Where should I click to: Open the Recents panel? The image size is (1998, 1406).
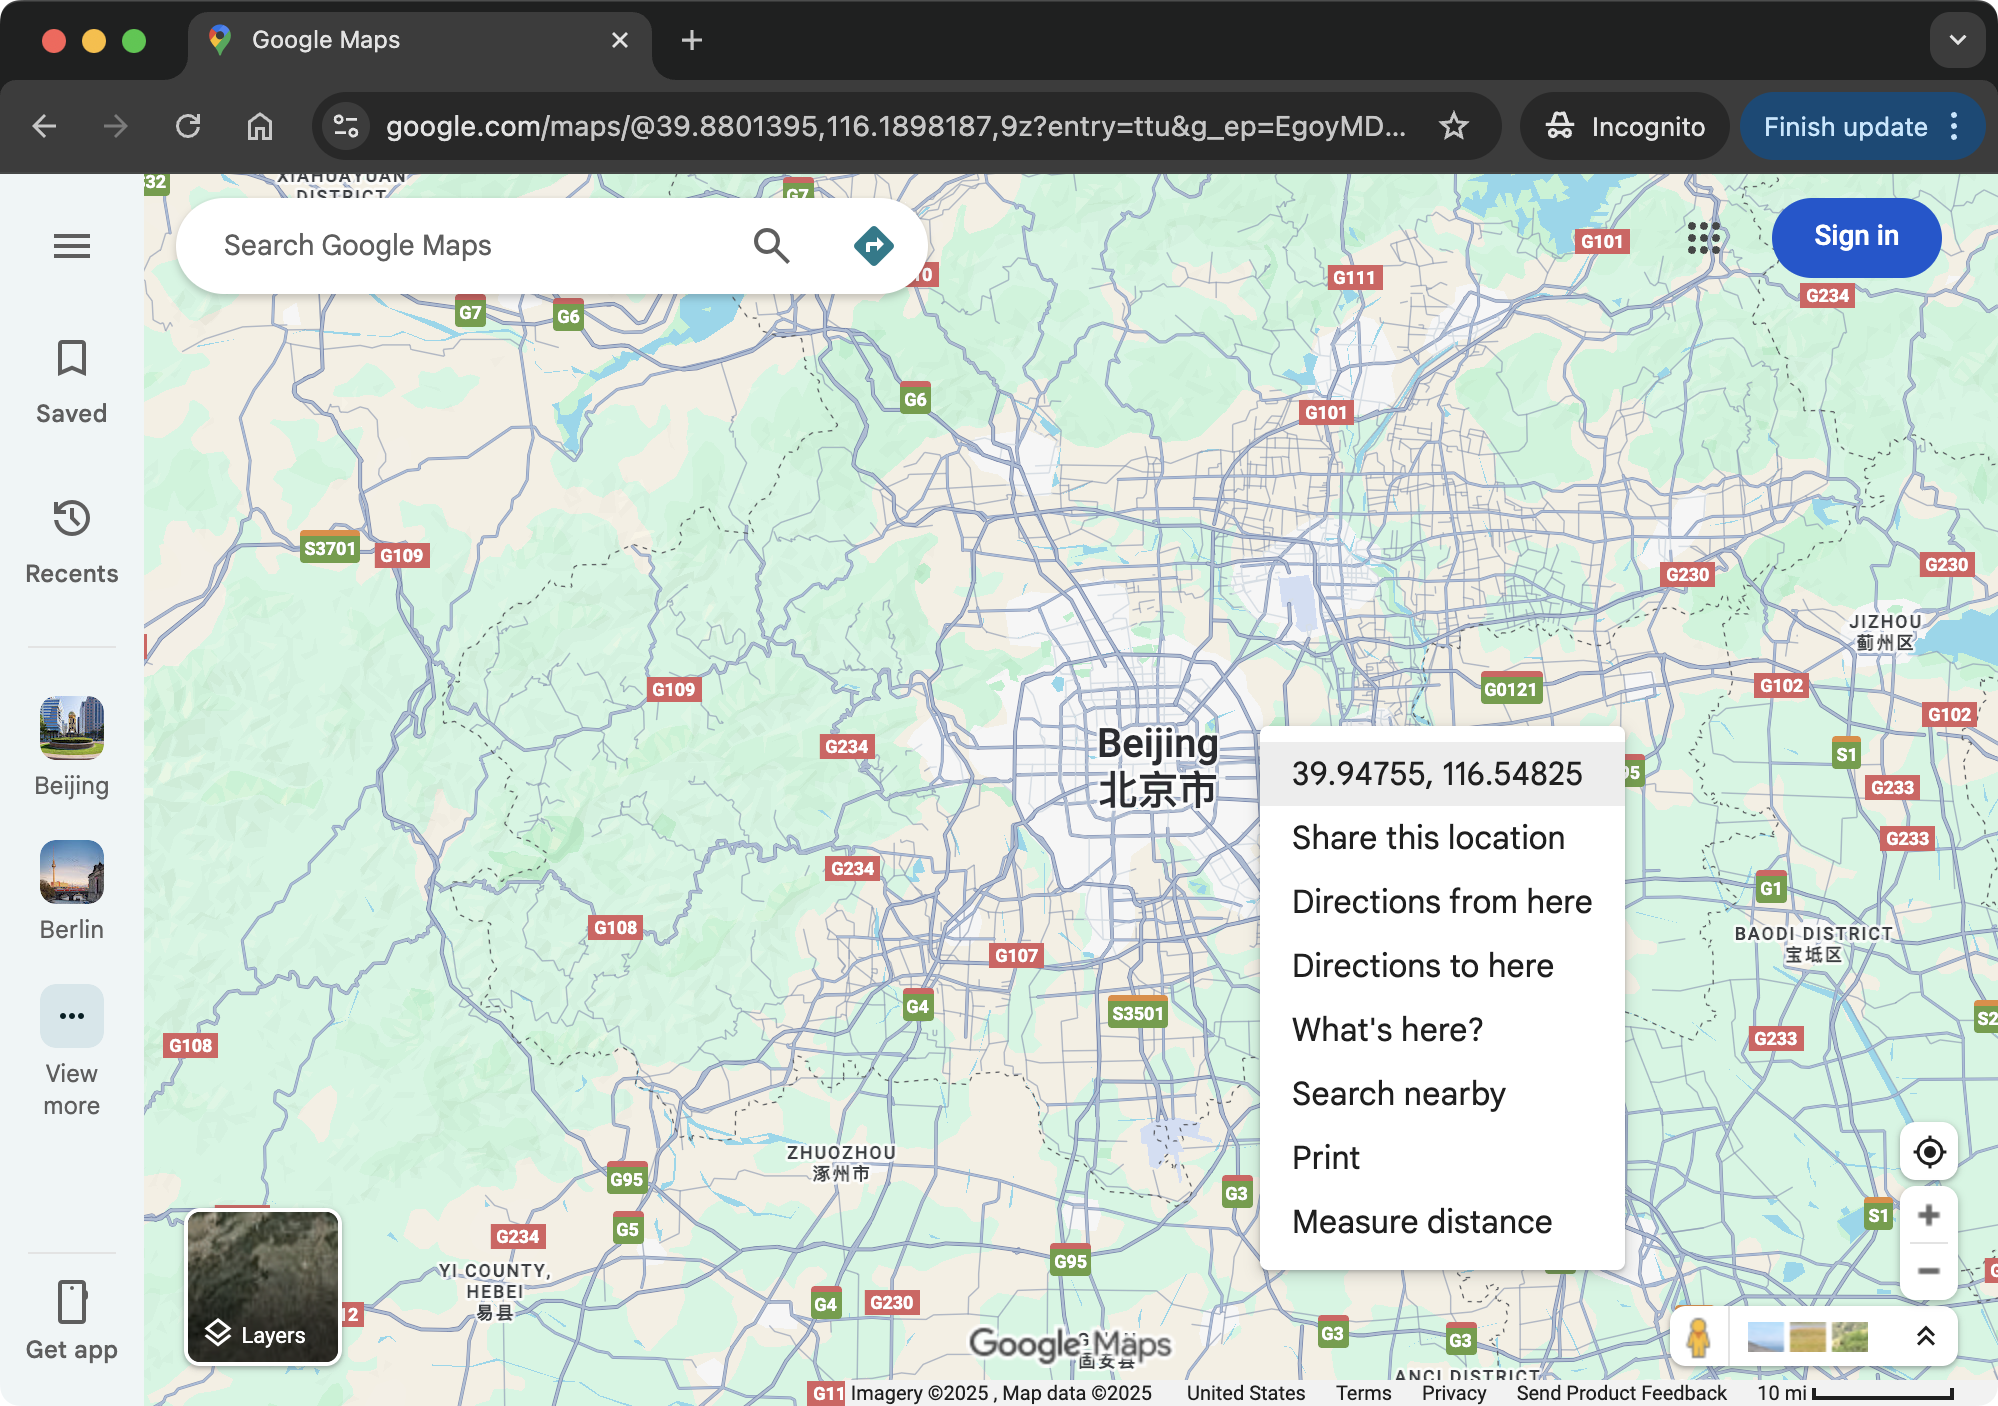click(71, 540)
